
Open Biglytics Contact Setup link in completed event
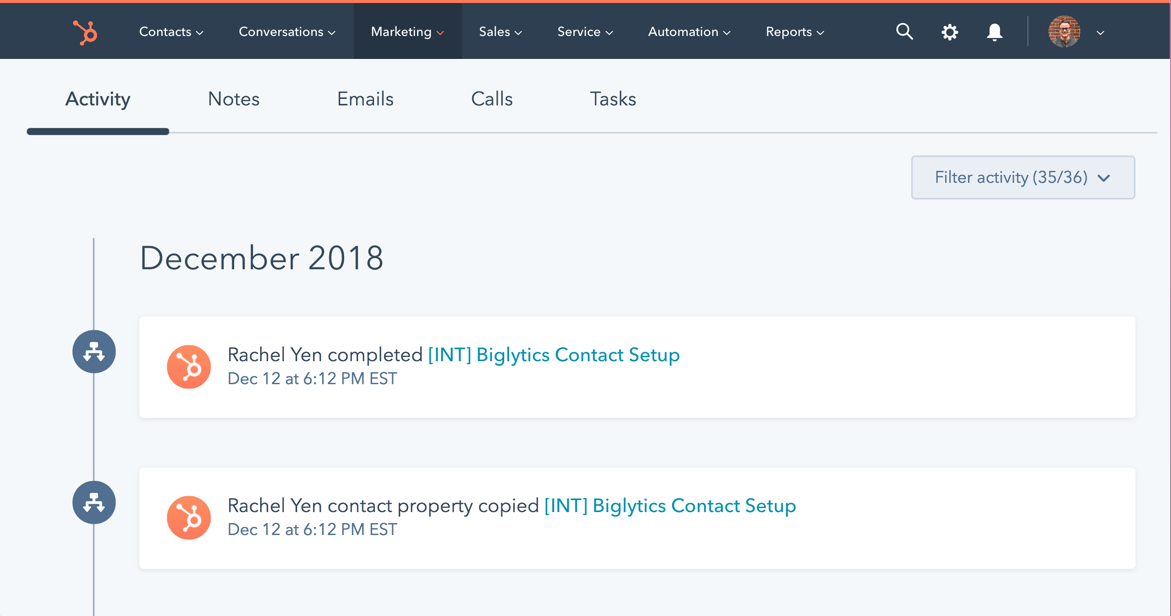click(x=554, y=355)
